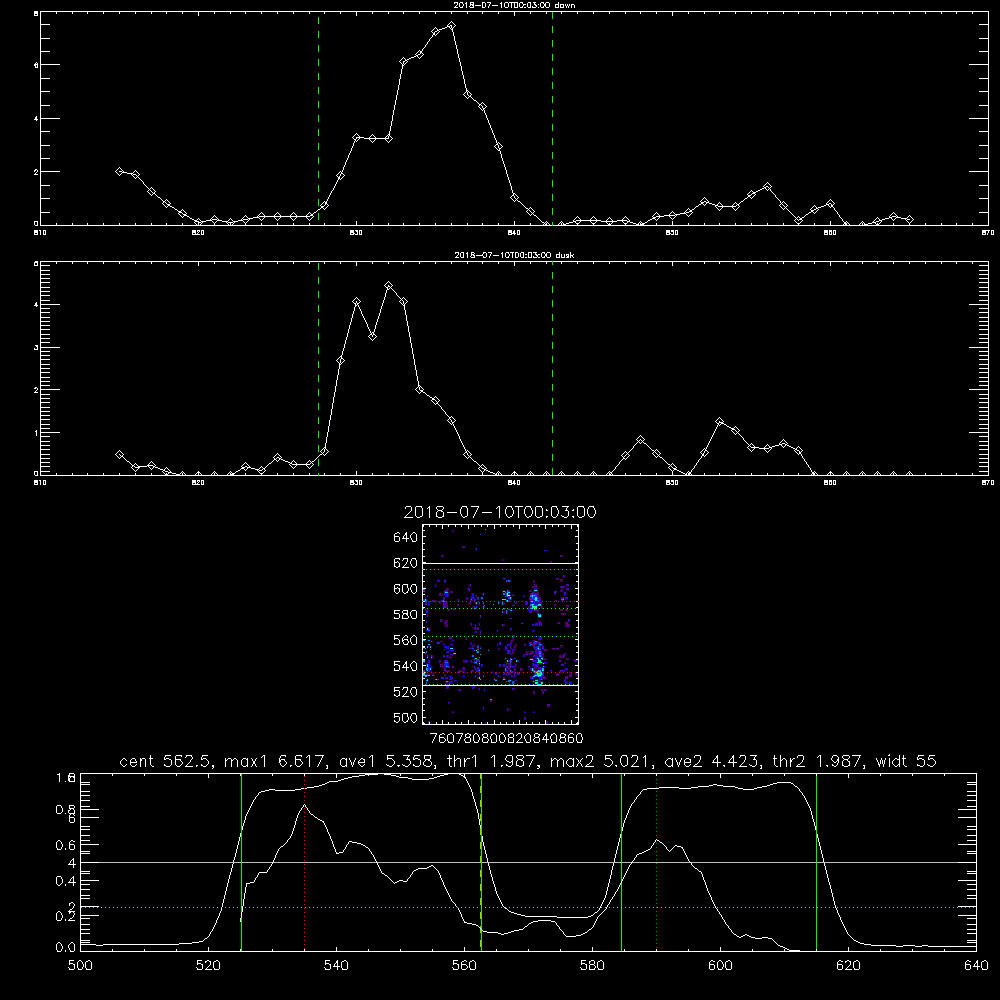The height and width of the screenshot is (1000, 1000).
Task: Select the 'max1 6.617' value
Action: 276,761
